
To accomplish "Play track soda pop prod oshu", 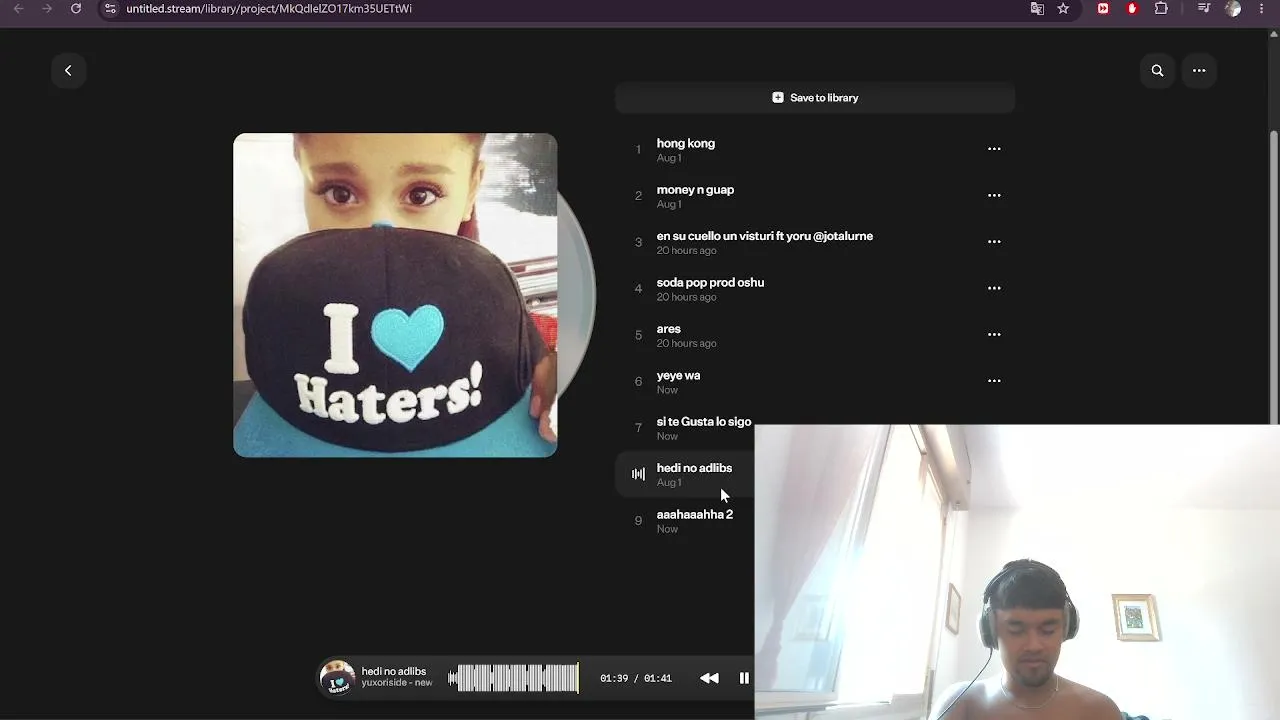I will (x=815, y=288).
